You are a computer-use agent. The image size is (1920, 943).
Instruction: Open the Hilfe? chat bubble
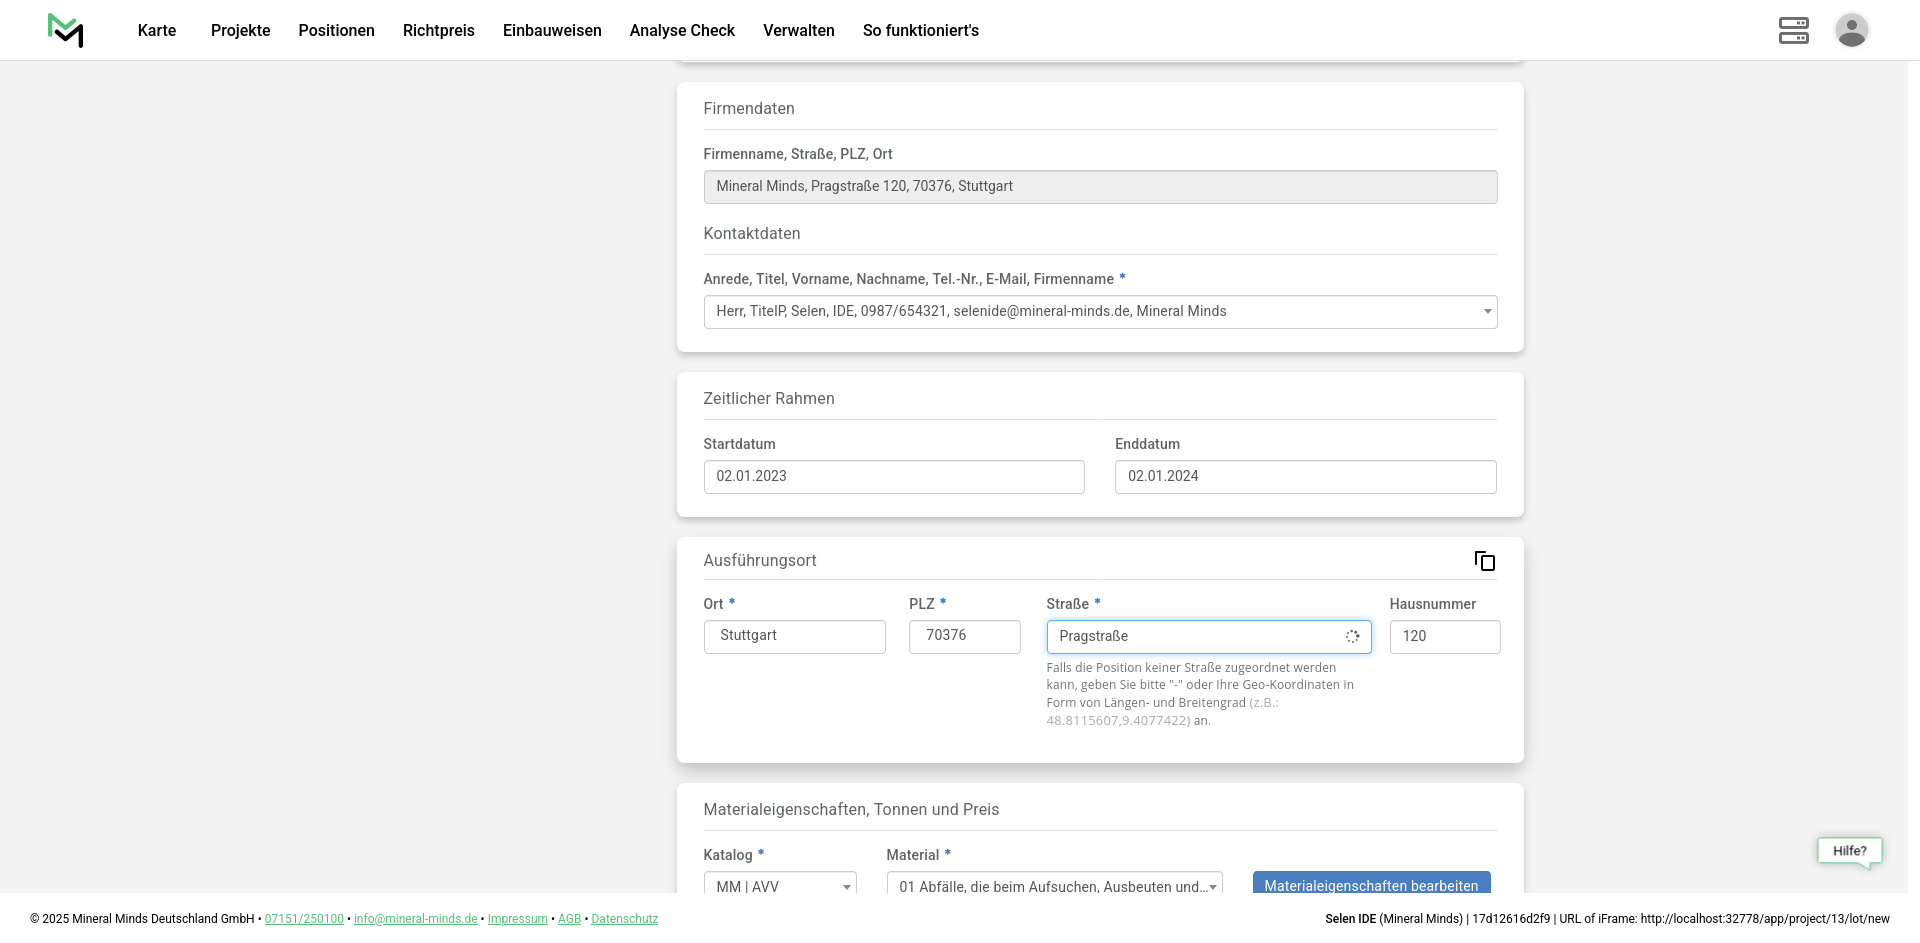1849,851
